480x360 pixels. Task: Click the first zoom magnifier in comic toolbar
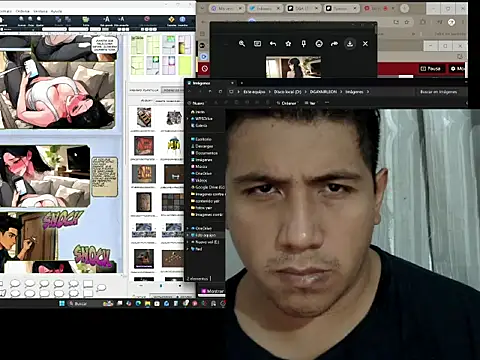click(x=21, y=20)
